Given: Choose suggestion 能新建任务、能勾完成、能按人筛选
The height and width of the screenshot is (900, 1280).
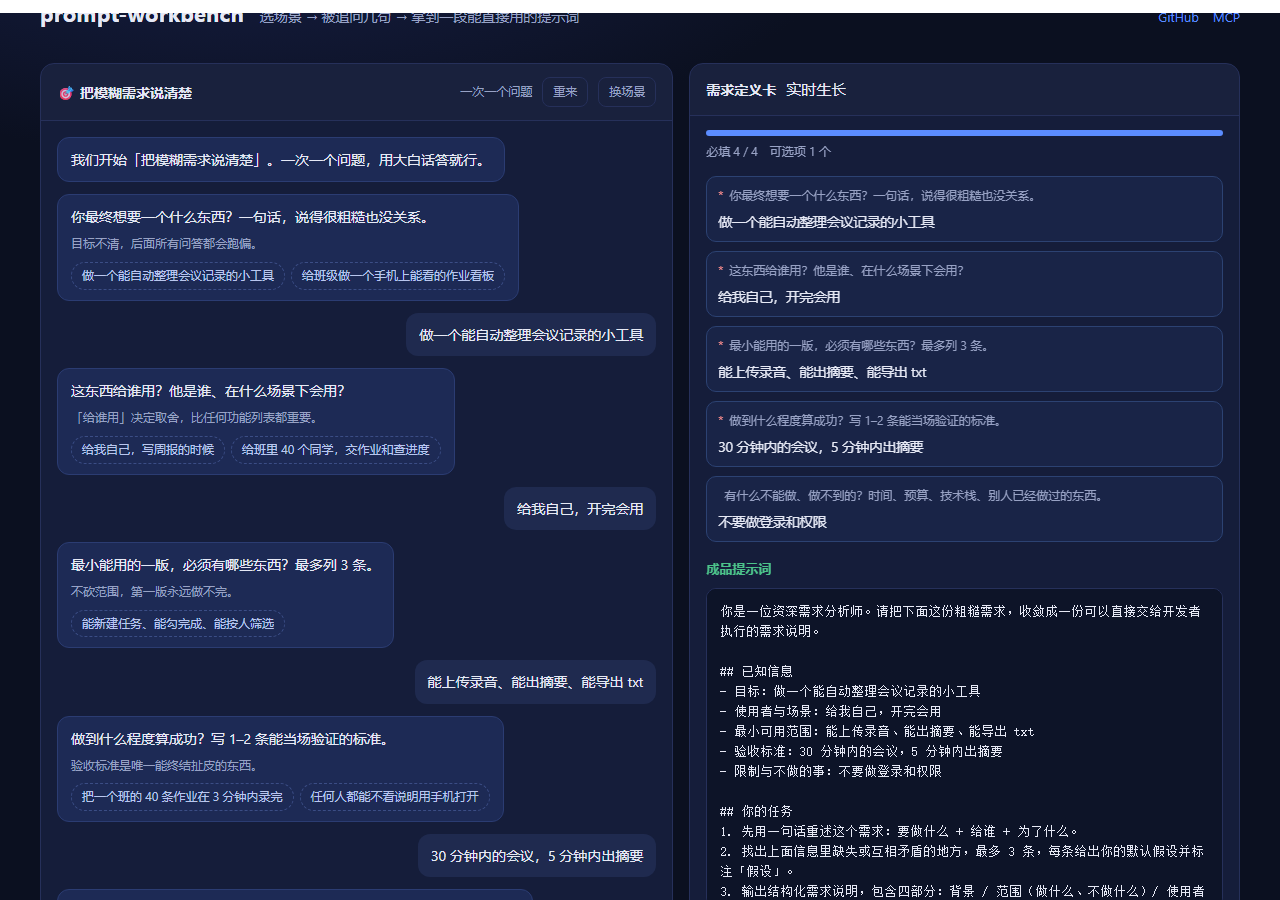Looking at the screenshot, I should click(178, 624).
